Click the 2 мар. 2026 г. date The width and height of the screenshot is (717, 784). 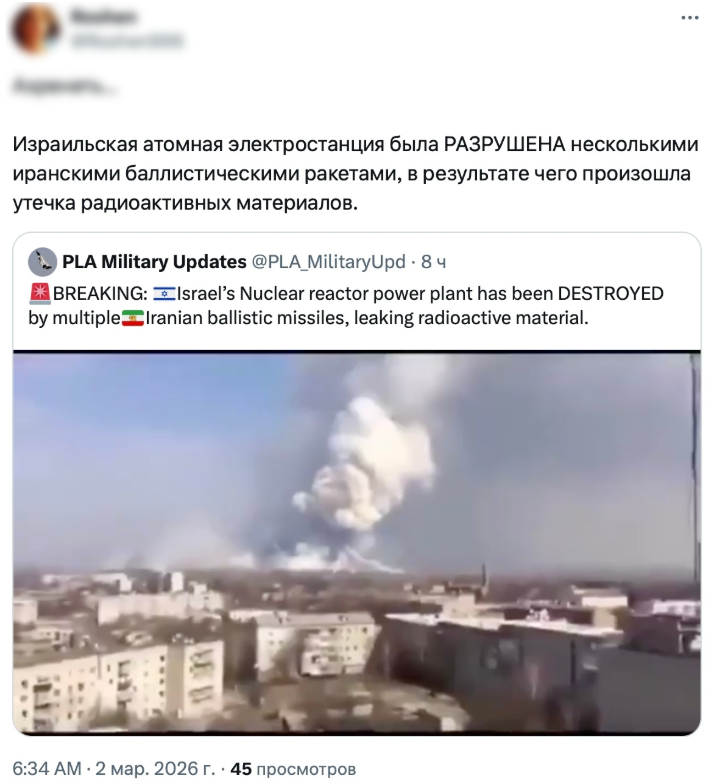point(155,768)
